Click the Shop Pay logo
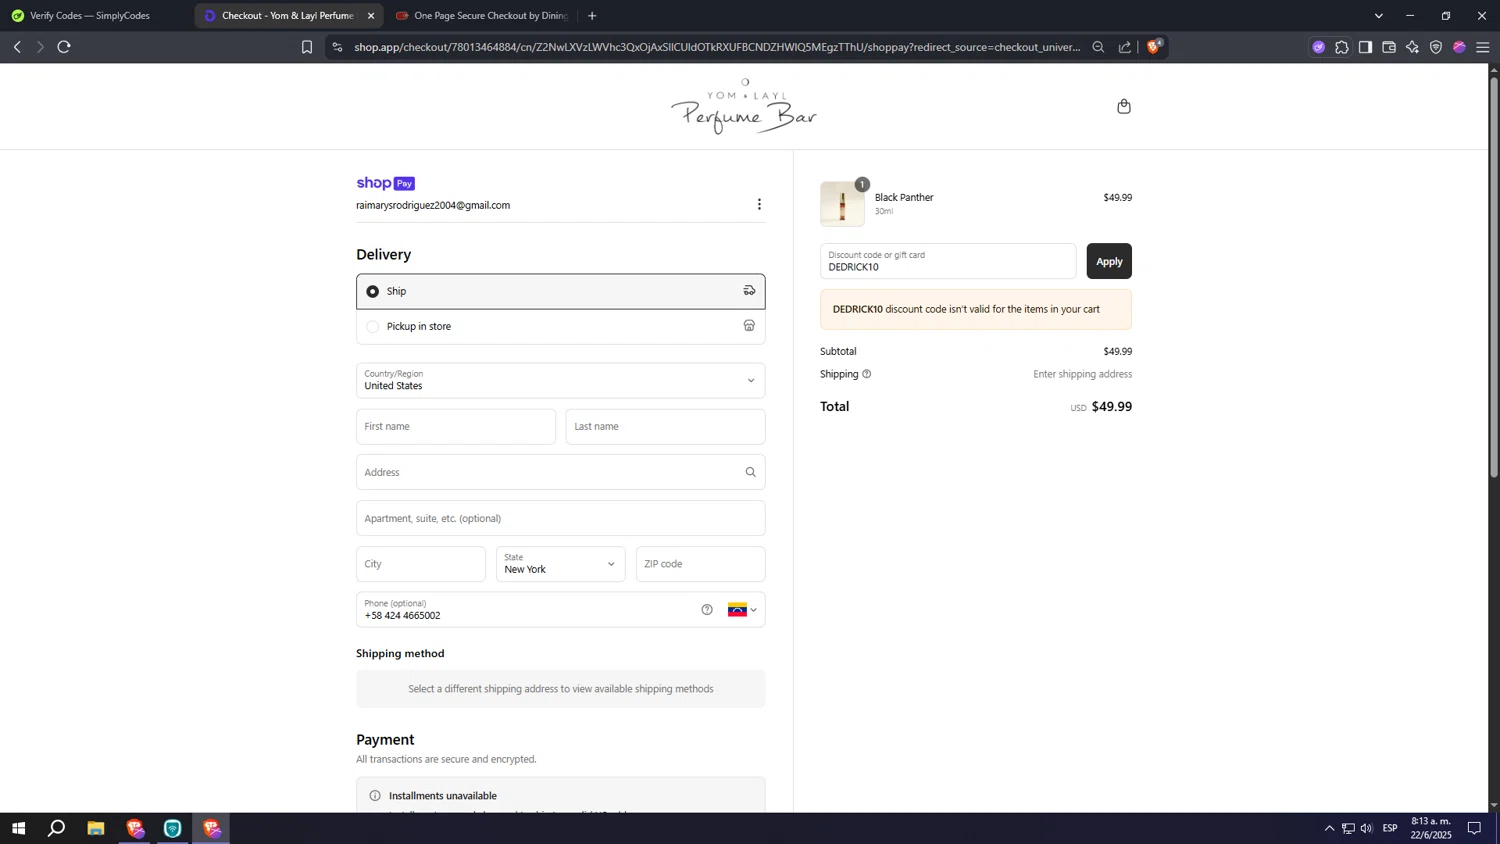1500x844 pixels. click(x=385, y=183)
